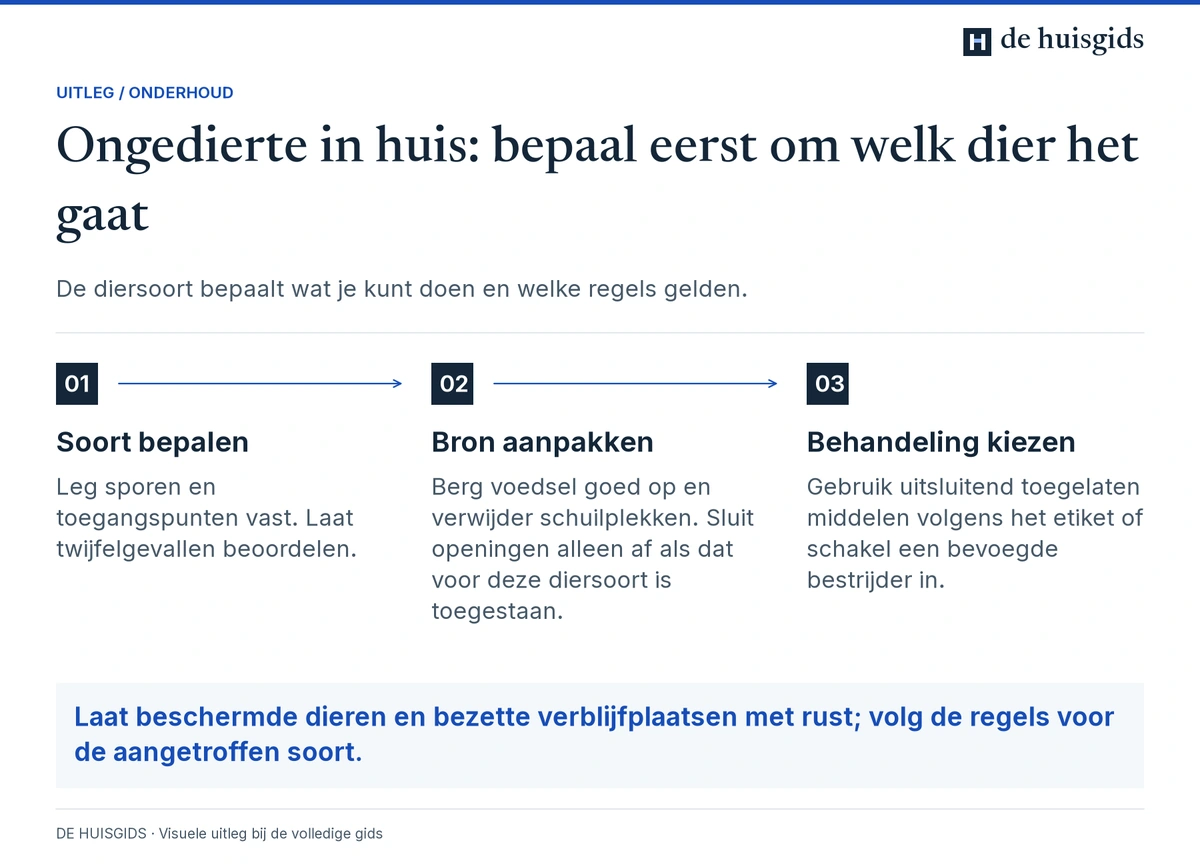
Task: Select the UITLEG / ONDERHOUD category label
Action: click(145, 93)
